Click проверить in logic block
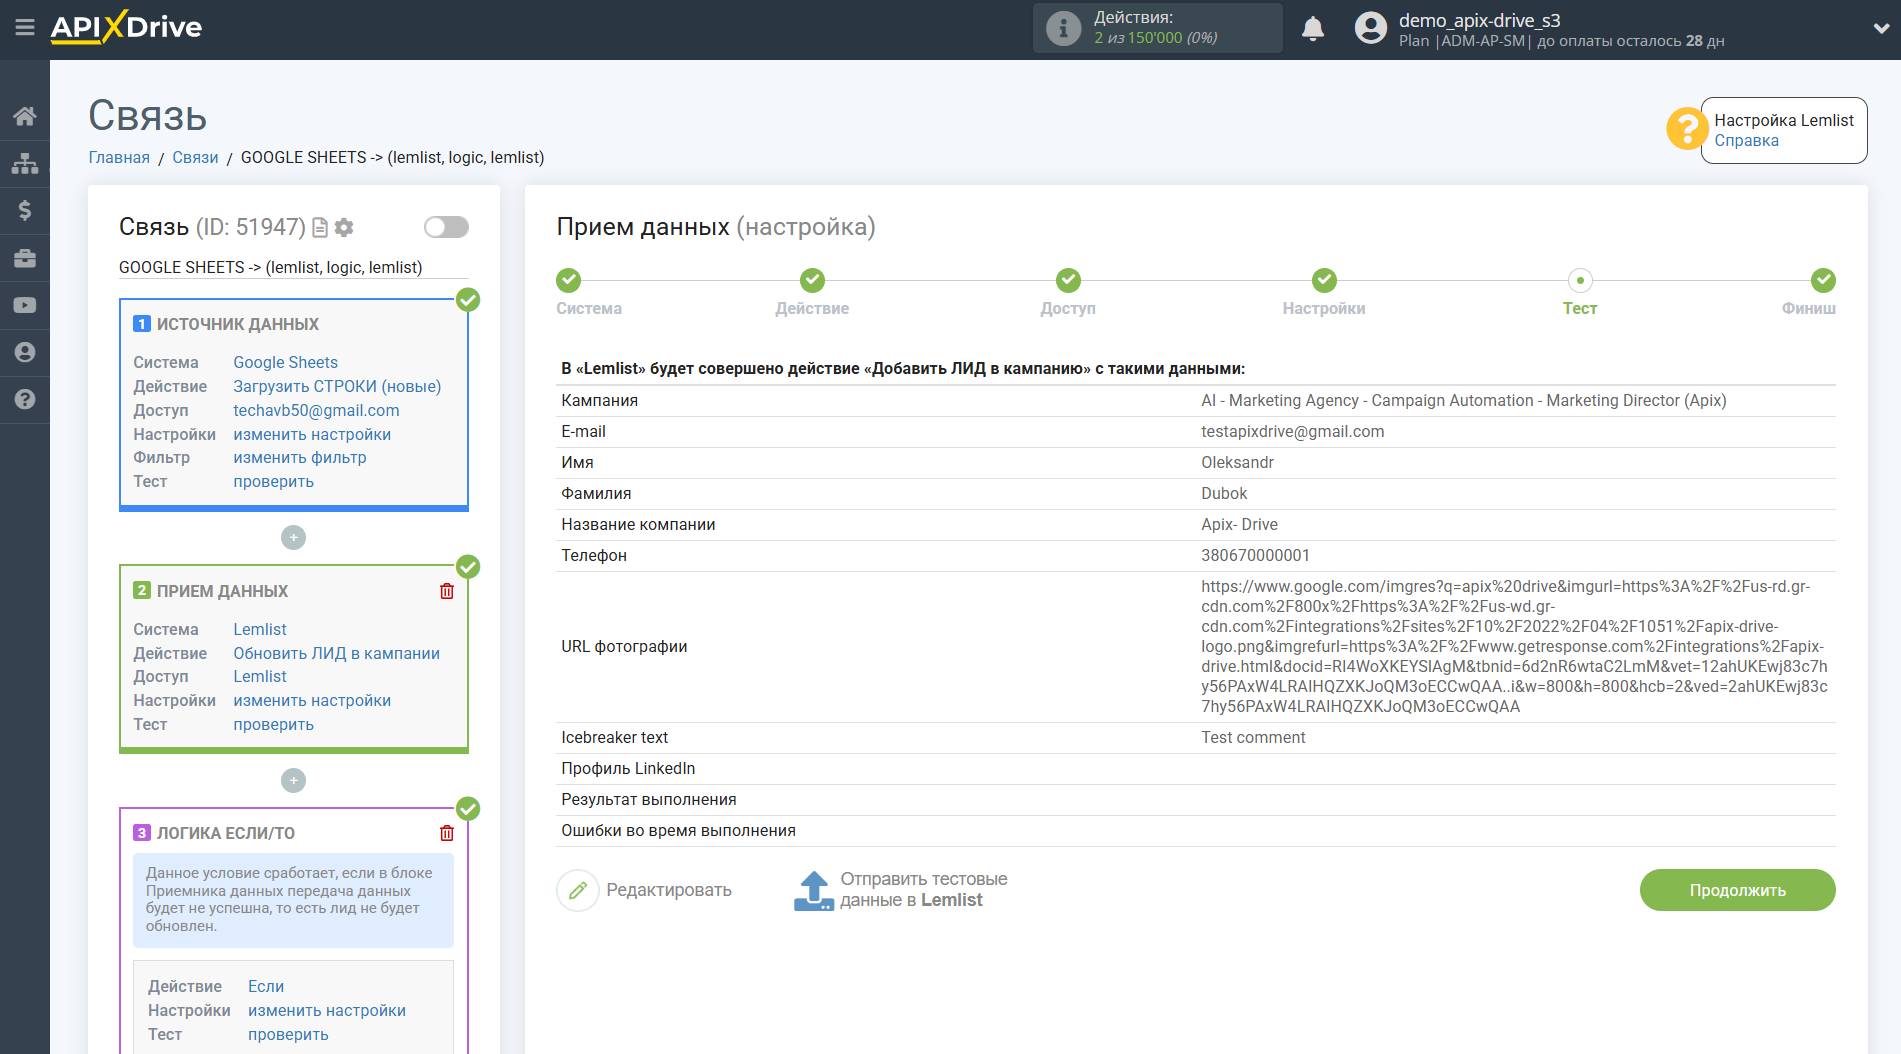 [x=288, y=1034]
